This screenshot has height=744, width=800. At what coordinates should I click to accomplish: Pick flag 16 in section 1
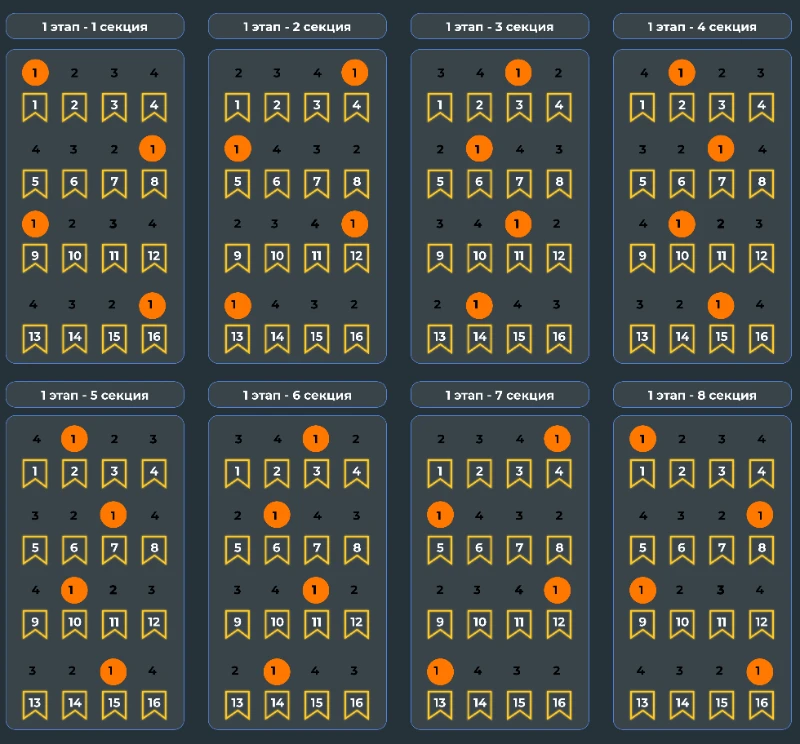[154, 338]
